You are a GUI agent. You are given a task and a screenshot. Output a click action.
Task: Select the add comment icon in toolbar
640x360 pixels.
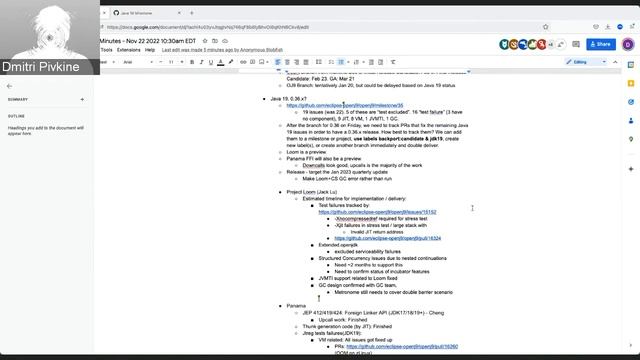[252, 62]
